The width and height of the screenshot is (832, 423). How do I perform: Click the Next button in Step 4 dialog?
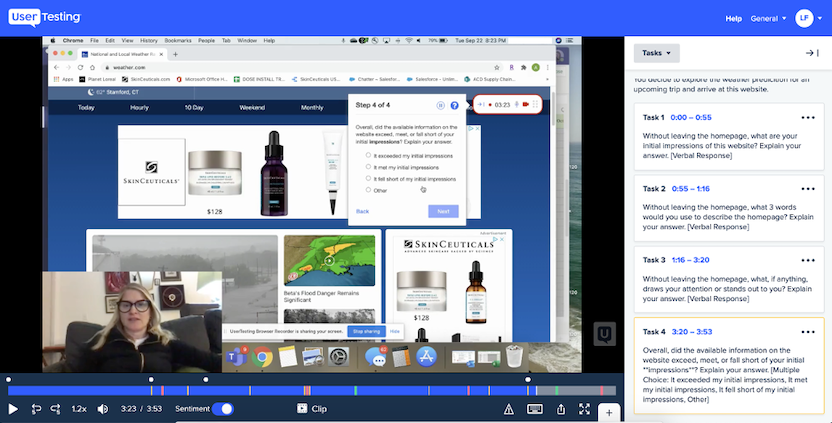(443, 211)
